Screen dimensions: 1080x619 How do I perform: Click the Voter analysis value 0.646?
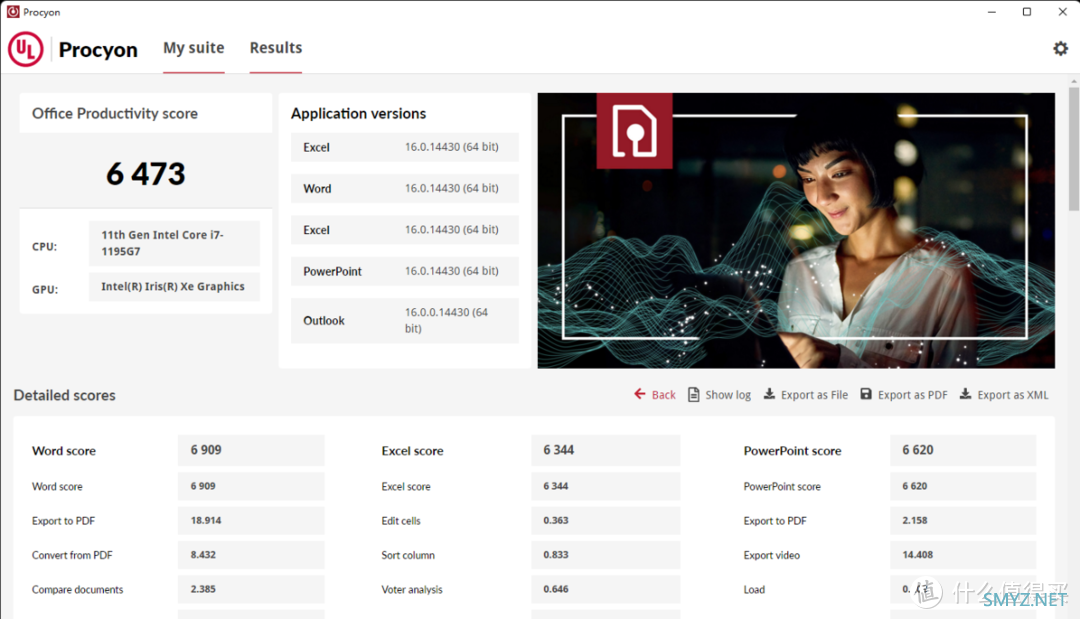click(605, 589)
